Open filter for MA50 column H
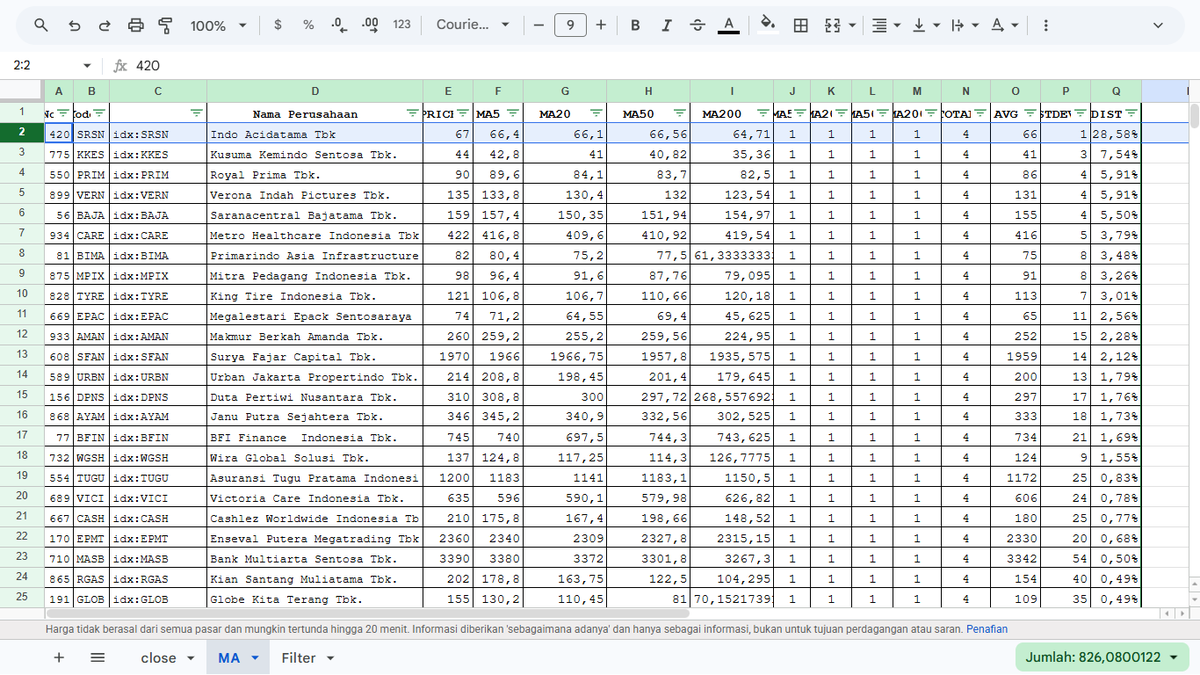The width and height of the screenshot is (1200, 675). (x=679, y=113)
